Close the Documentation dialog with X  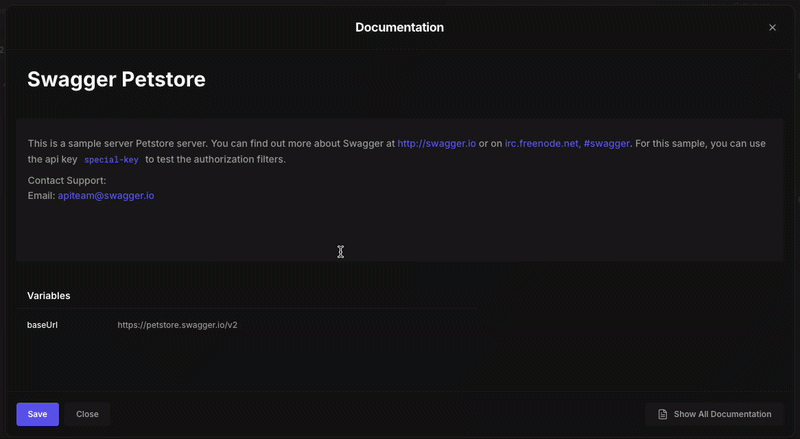772,28
